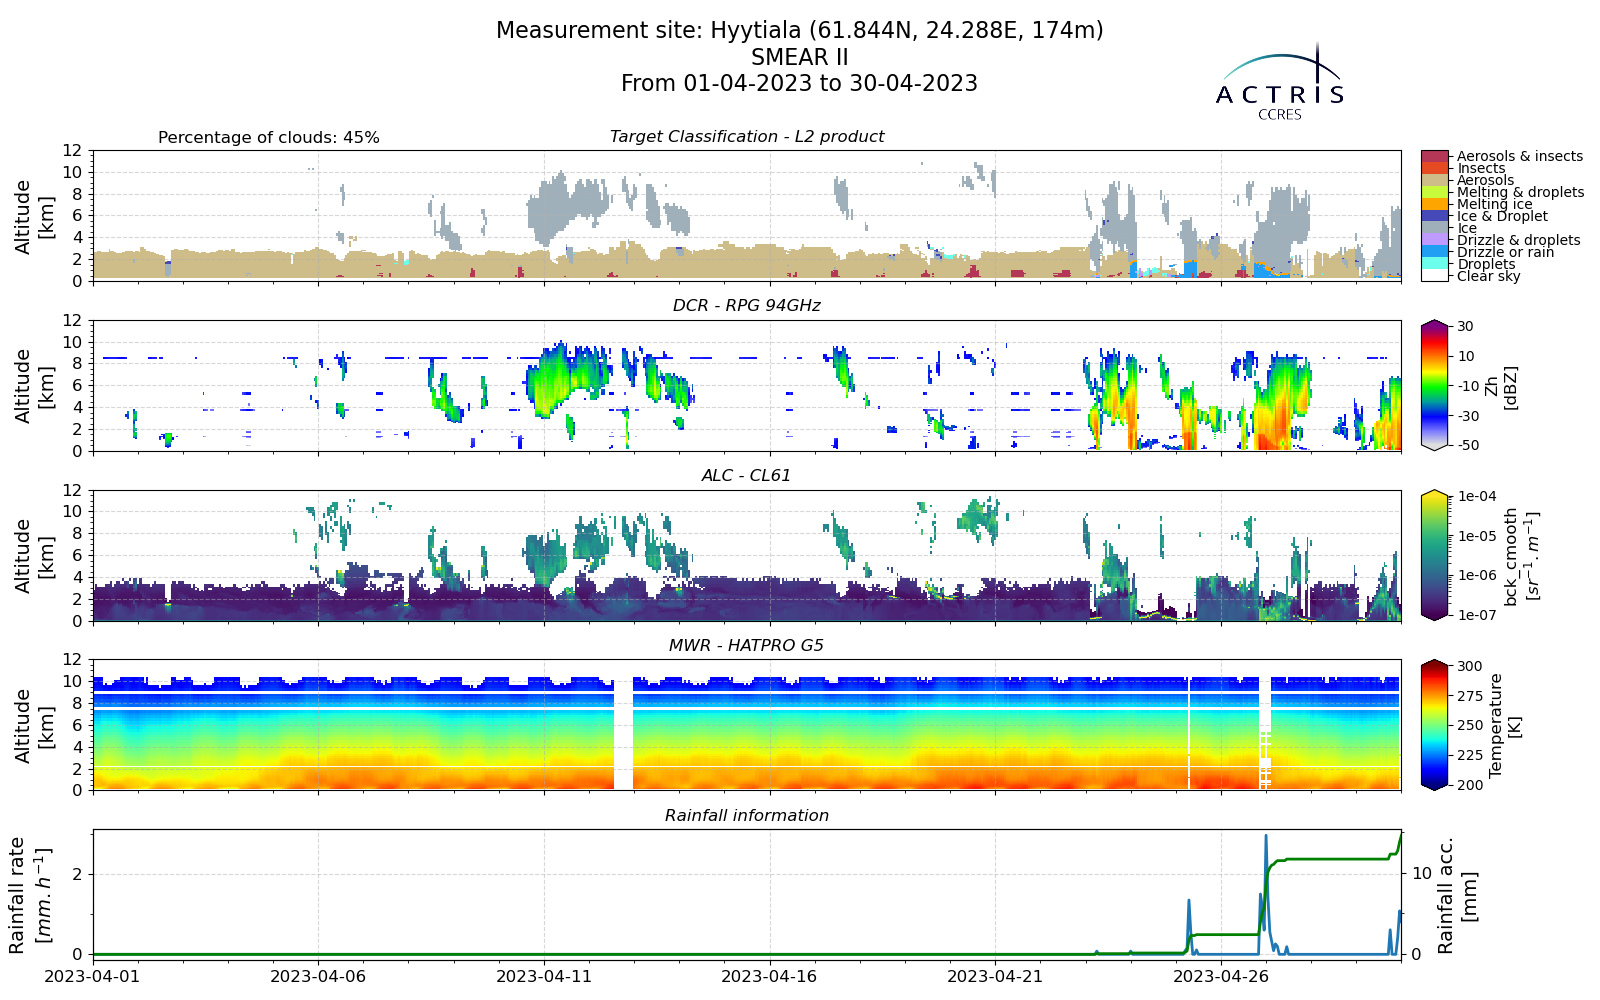Click the Measurement site: Hyytiala heading
The height and width of the screenshot is (1000, 1600).
coord(800,31)
